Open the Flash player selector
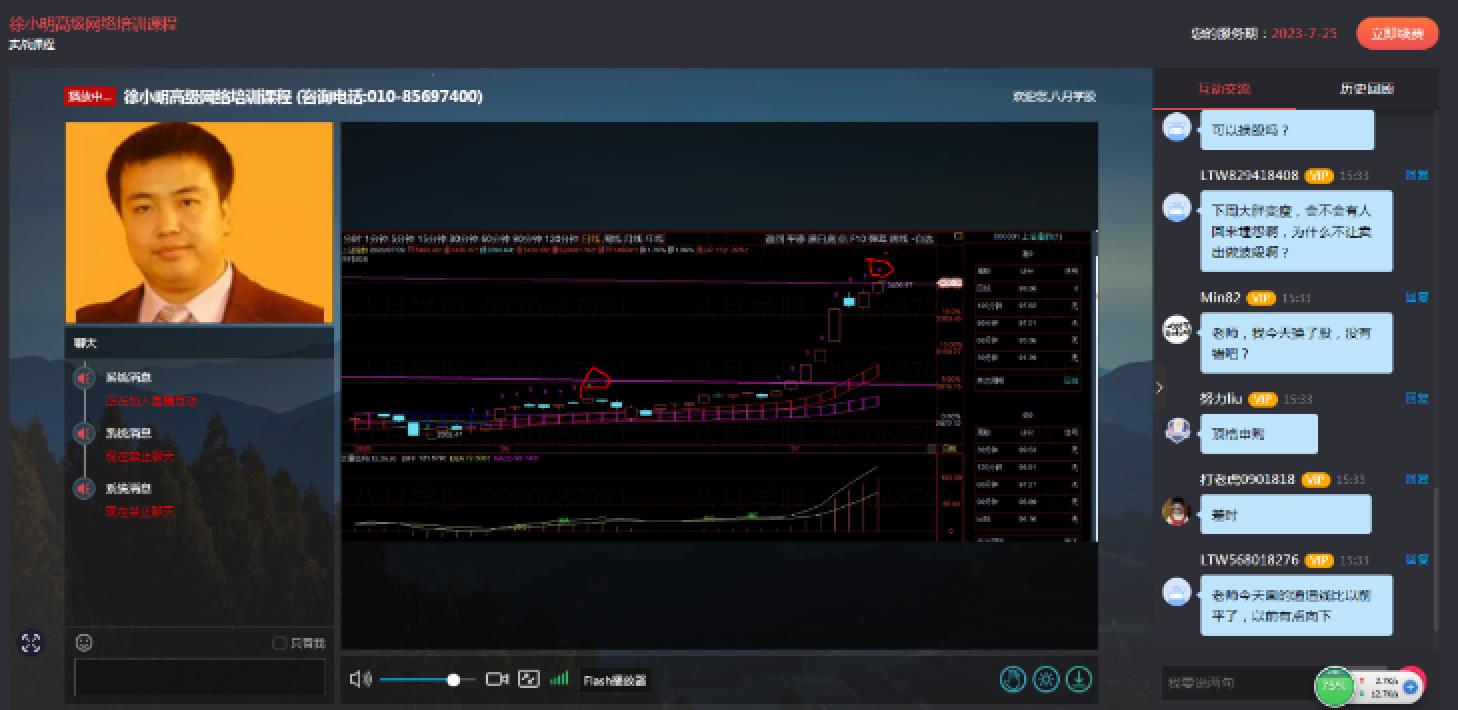This screenshot has width=1458, height=710. coord(615,681)
